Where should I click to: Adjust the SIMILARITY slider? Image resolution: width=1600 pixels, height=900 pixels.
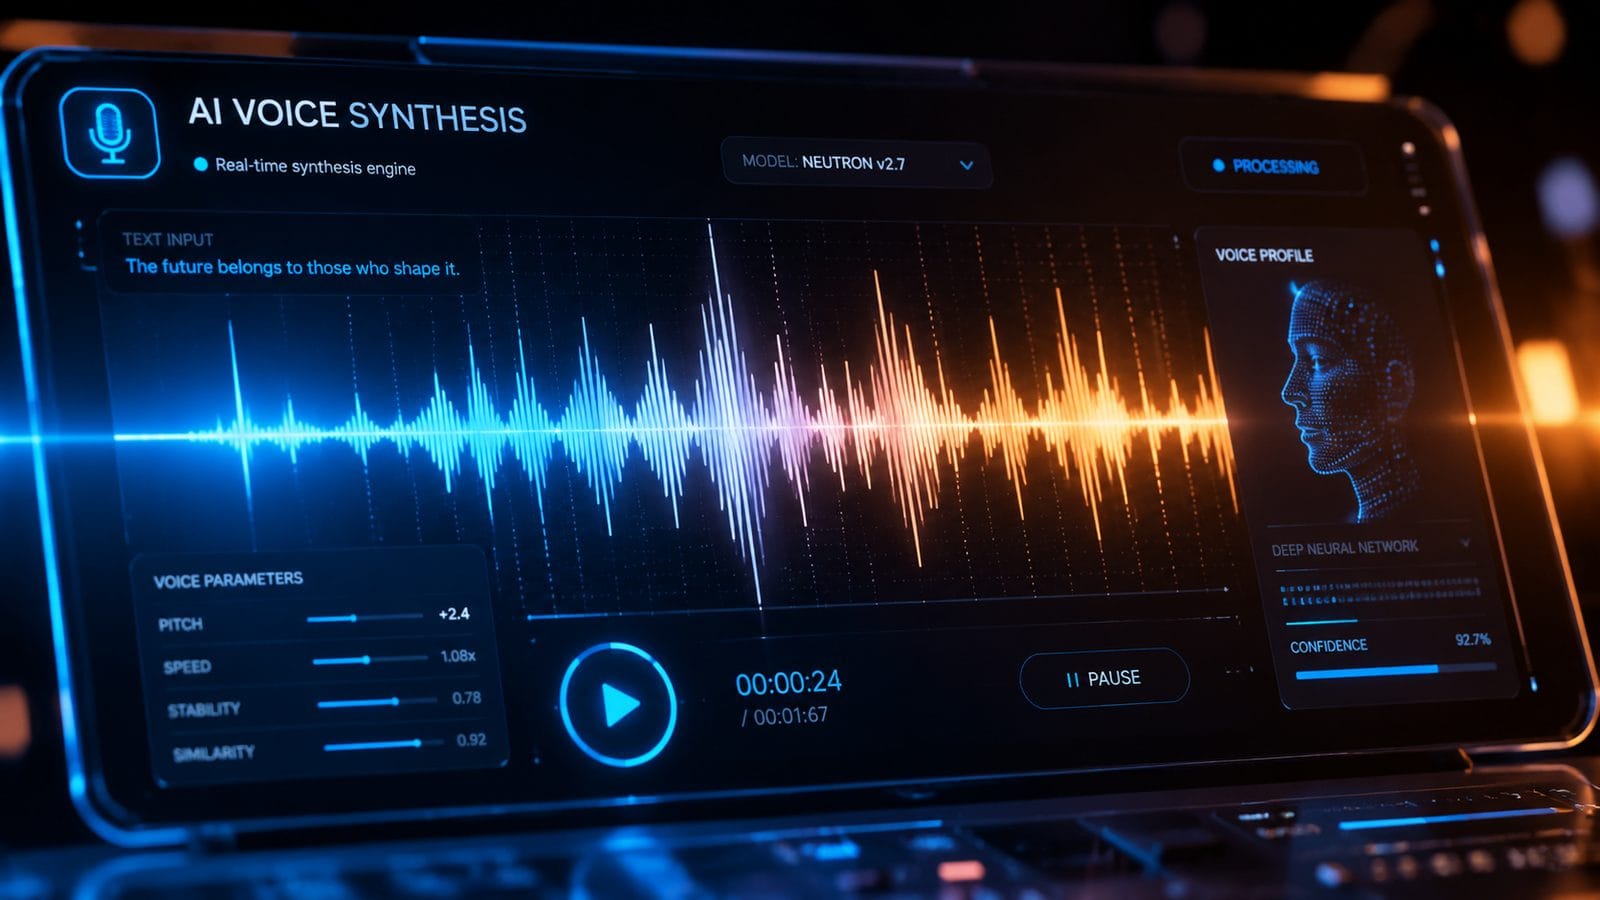383,744
